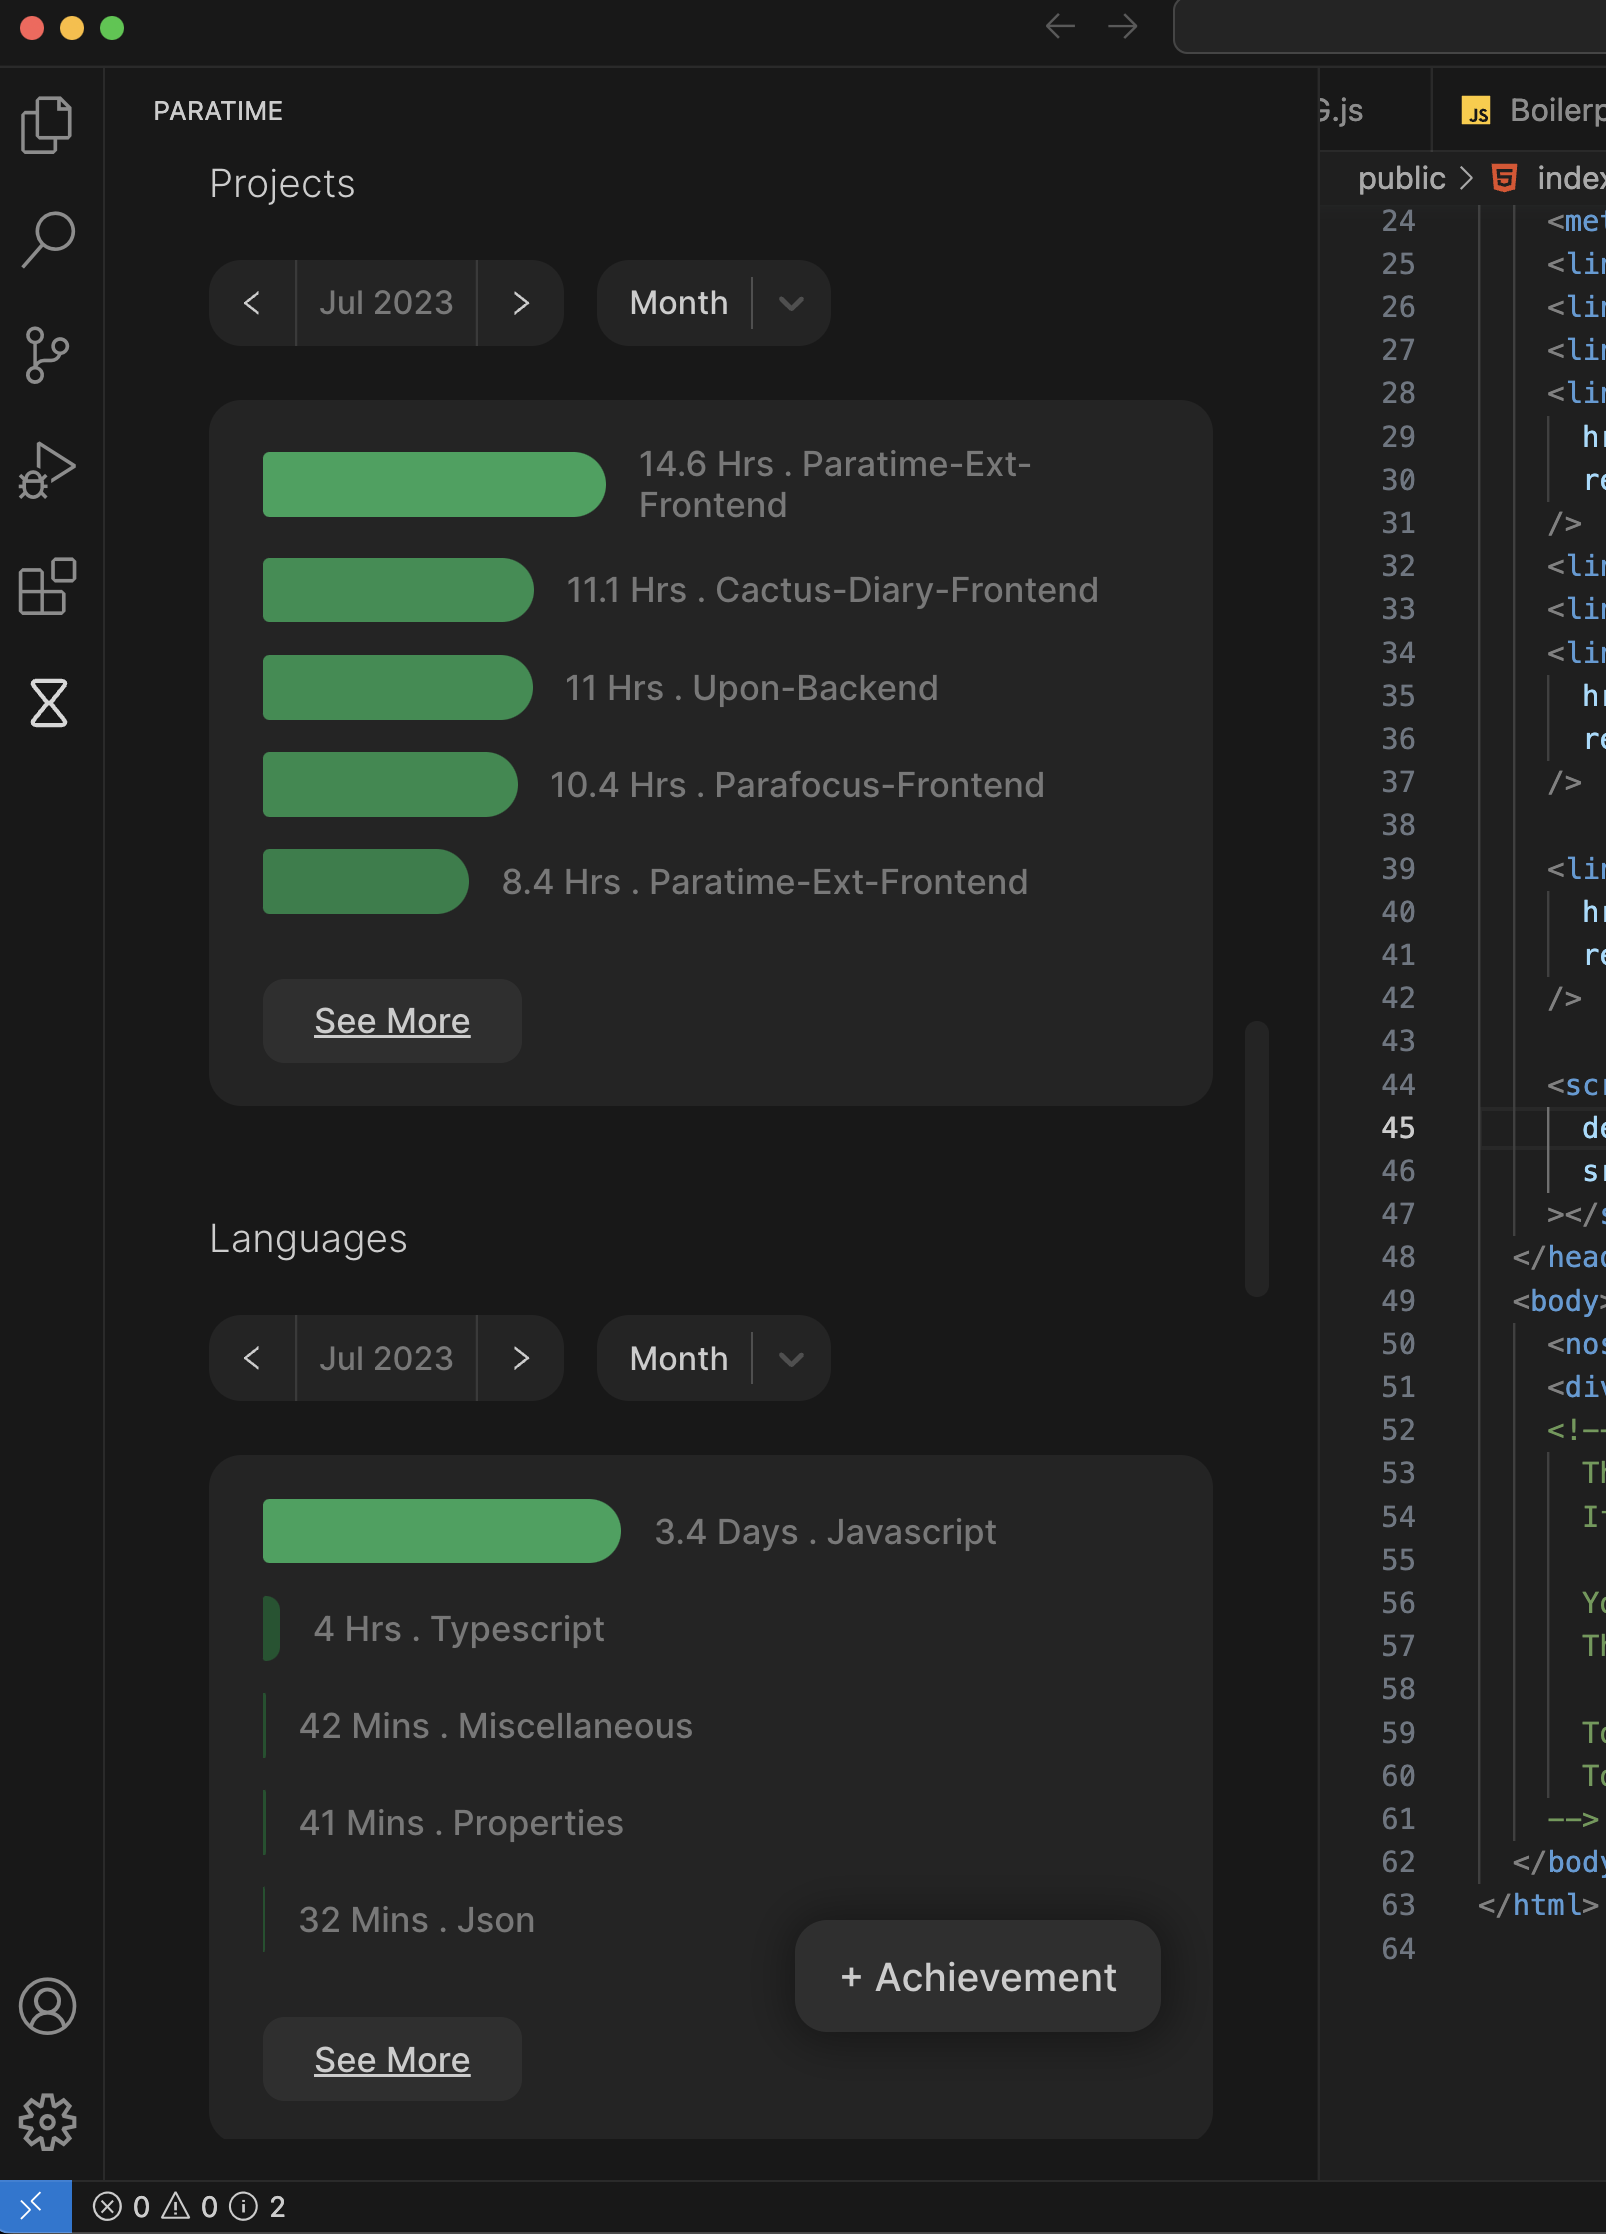Click '3.4 Days . Javascript' label

tap(826, 1531)
